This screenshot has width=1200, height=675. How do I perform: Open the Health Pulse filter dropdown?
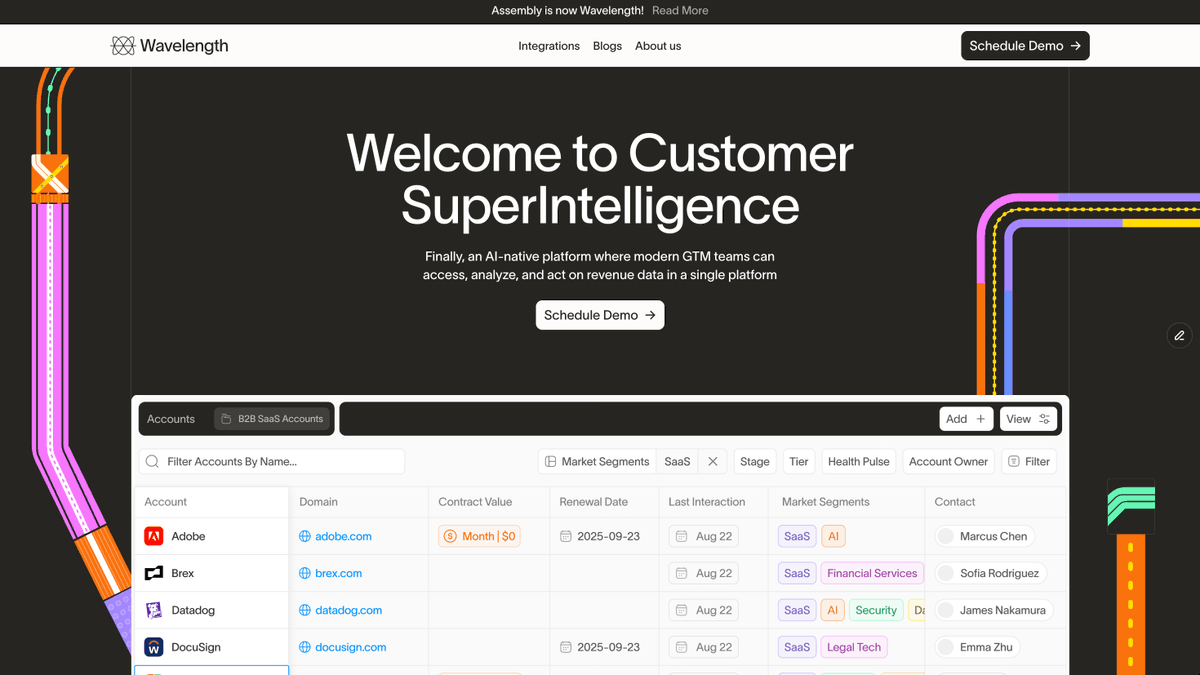[x=859, y=462]
